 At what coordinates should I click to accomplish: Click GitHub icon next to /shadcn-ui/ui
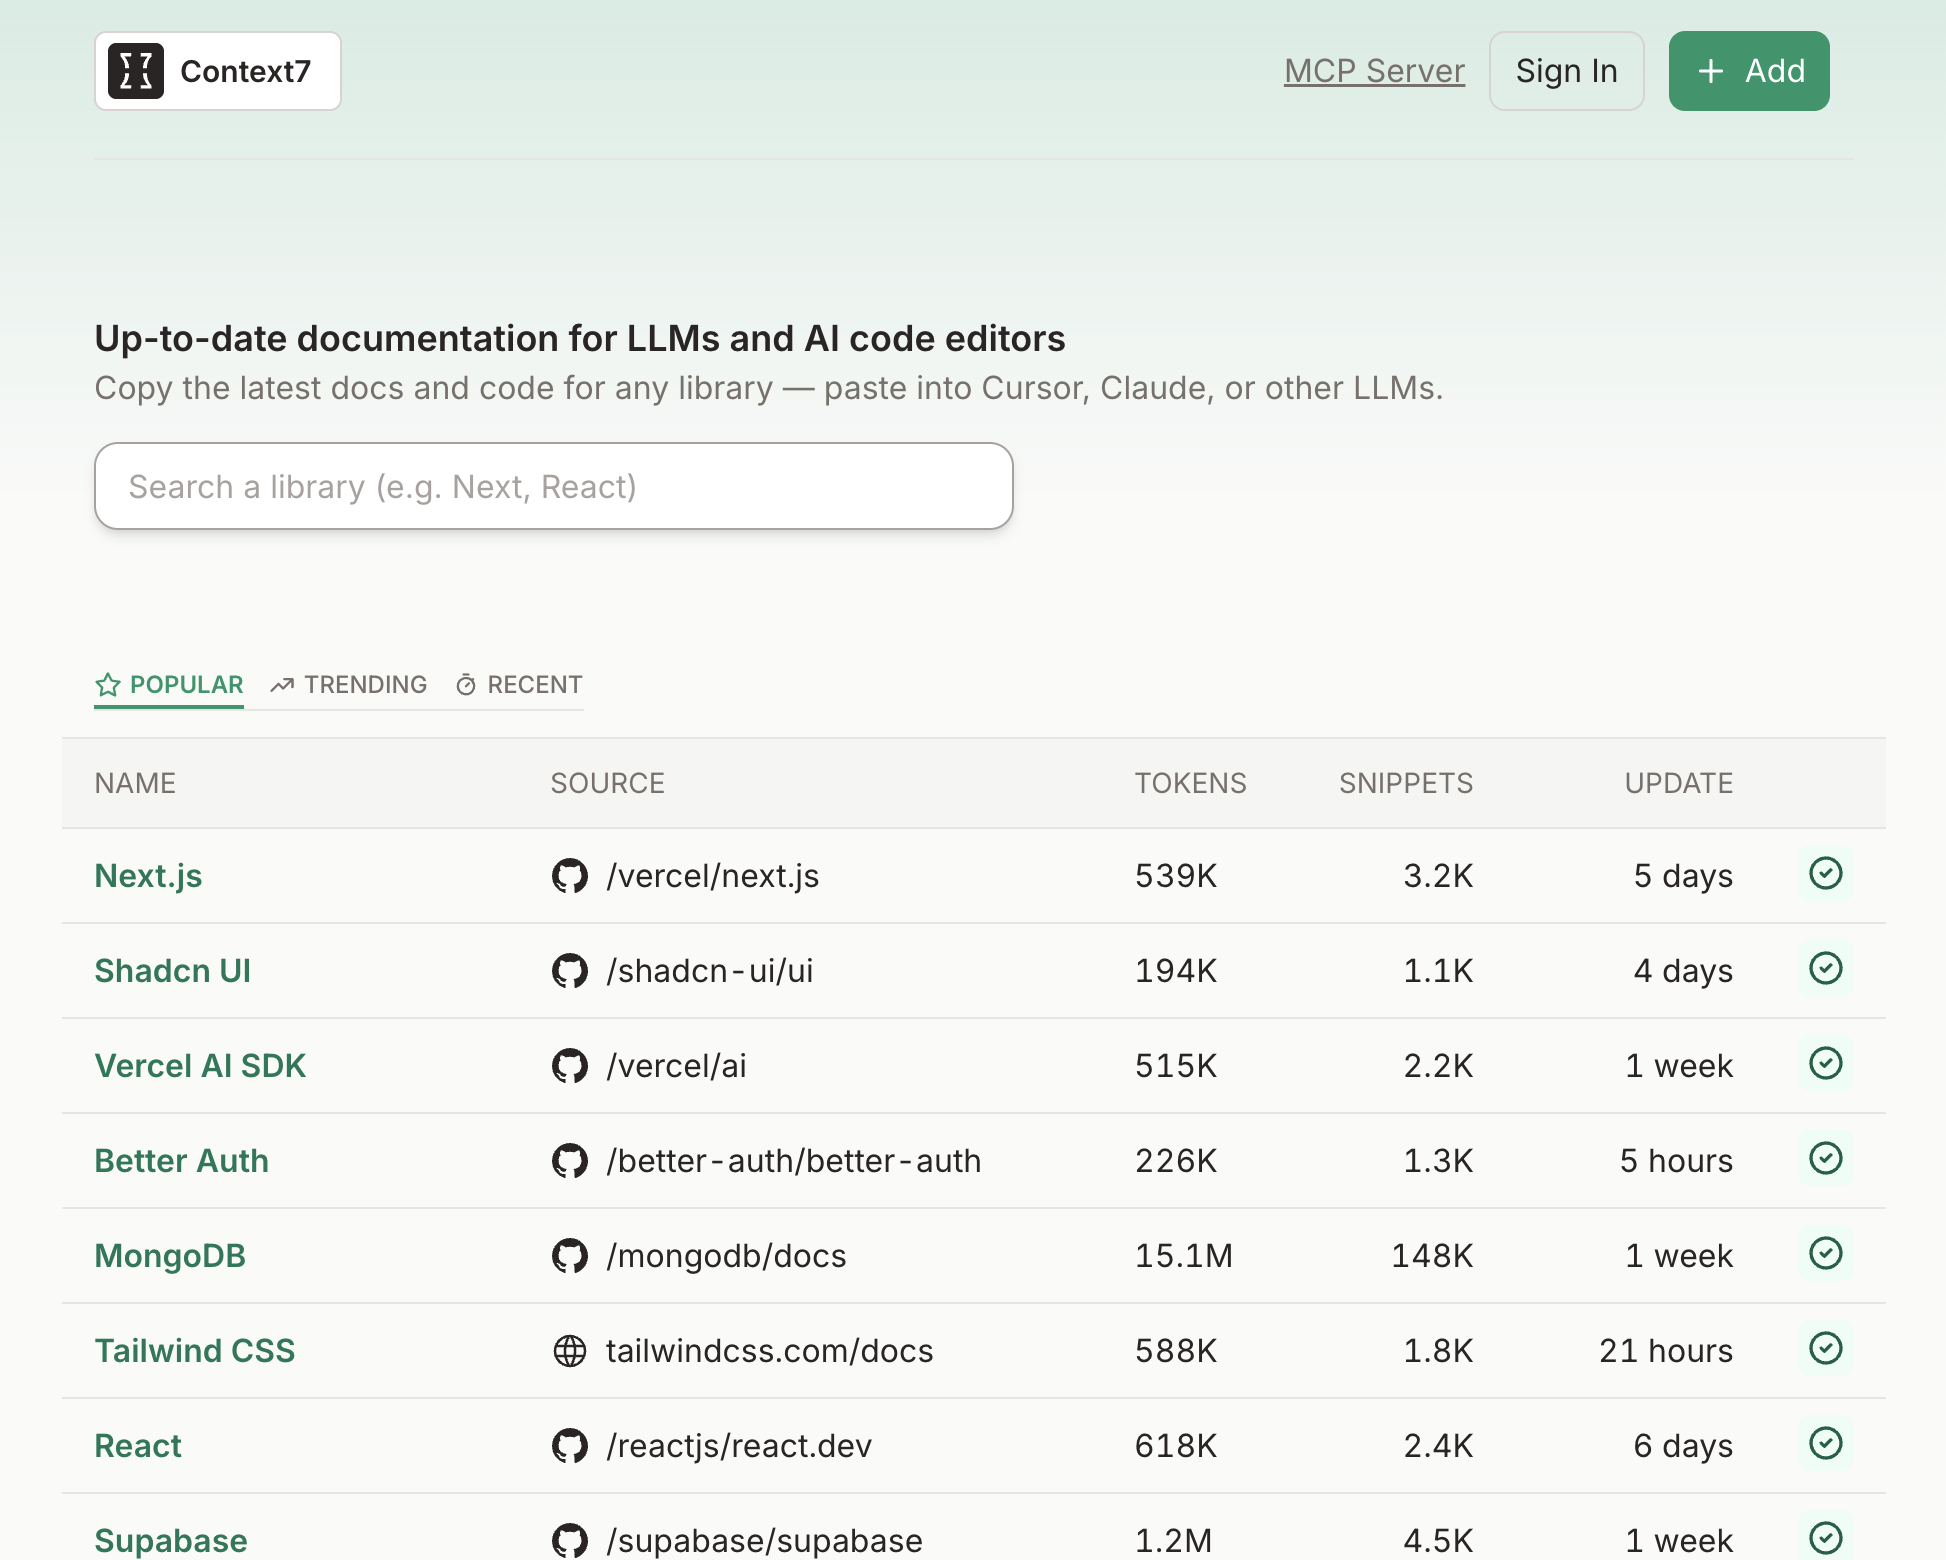tap(570, 971)
